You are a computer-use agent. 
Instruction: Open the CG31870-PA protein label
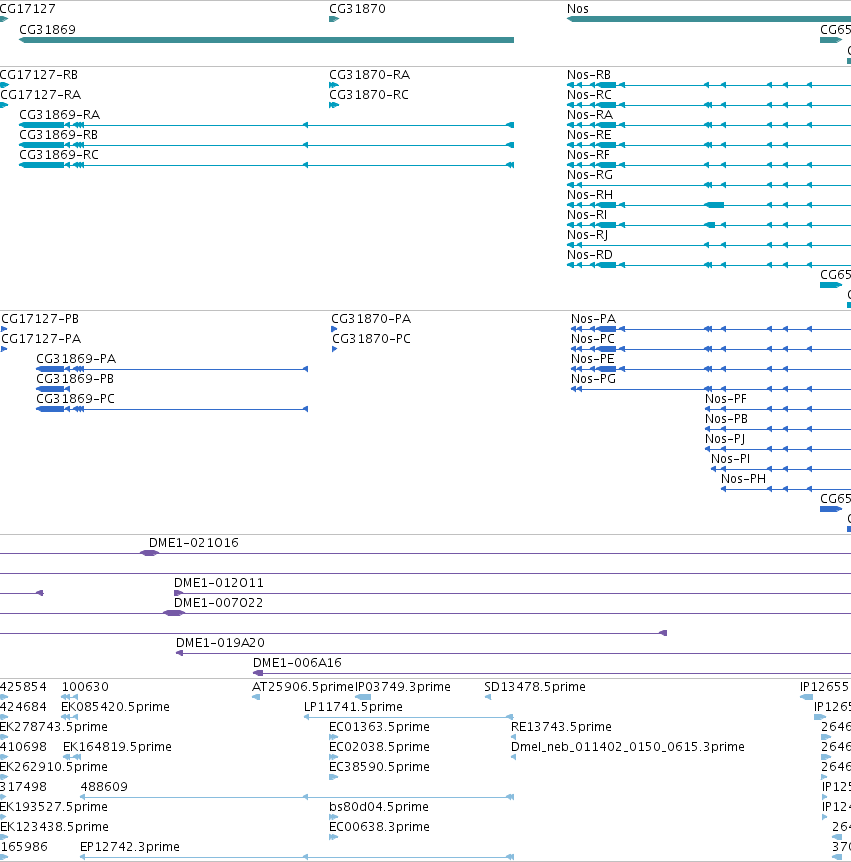[x=371, y=319]
